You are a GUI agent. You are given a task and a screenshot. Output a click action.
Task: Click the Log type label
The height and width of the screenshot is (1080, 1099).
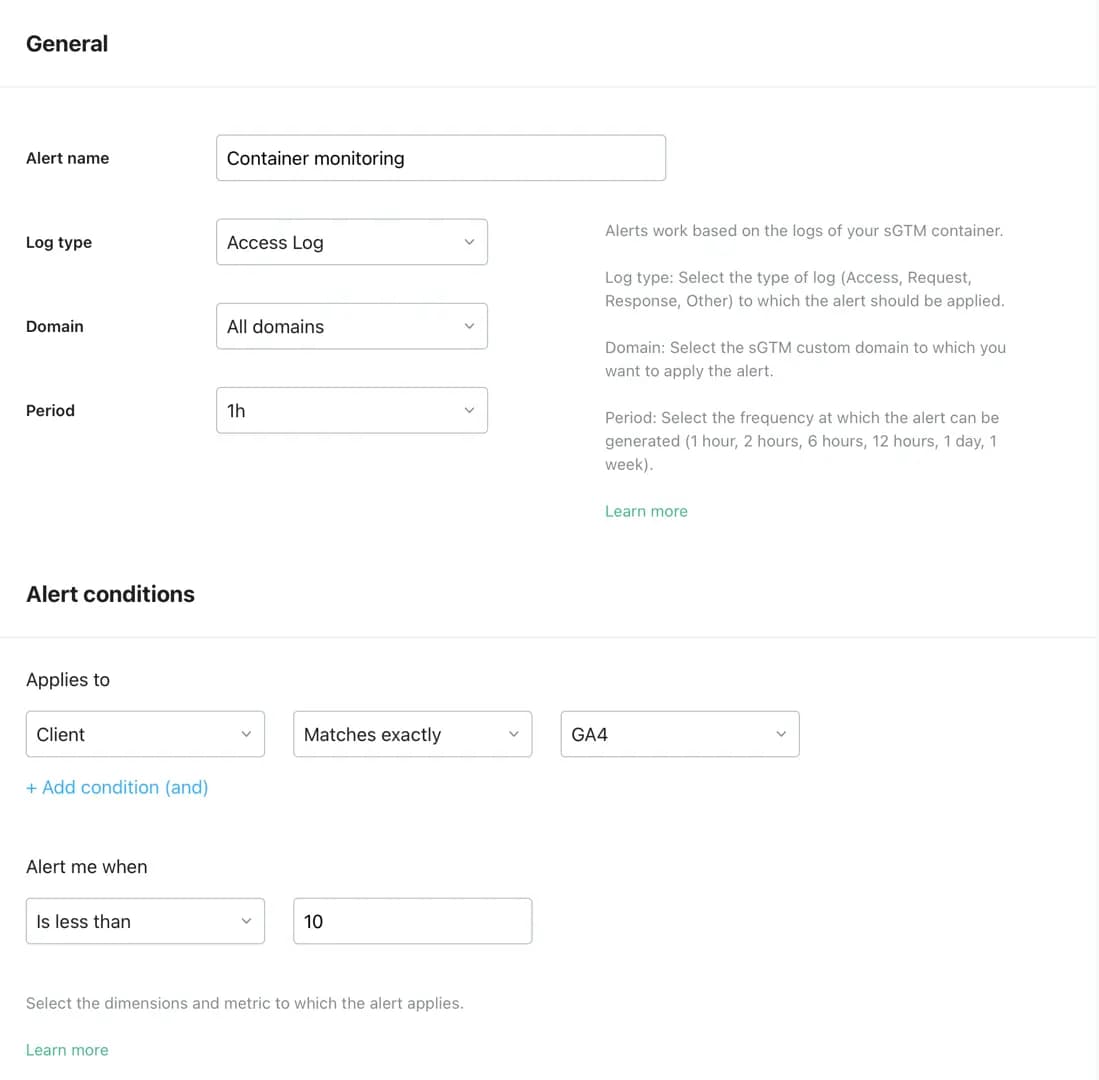point(59,242)
